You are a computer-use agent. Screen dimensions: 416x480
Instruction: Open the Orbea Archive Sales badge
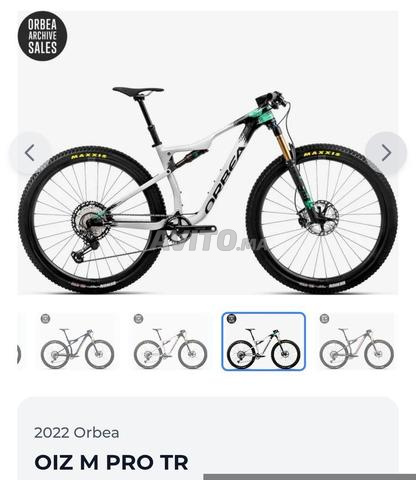42,36
